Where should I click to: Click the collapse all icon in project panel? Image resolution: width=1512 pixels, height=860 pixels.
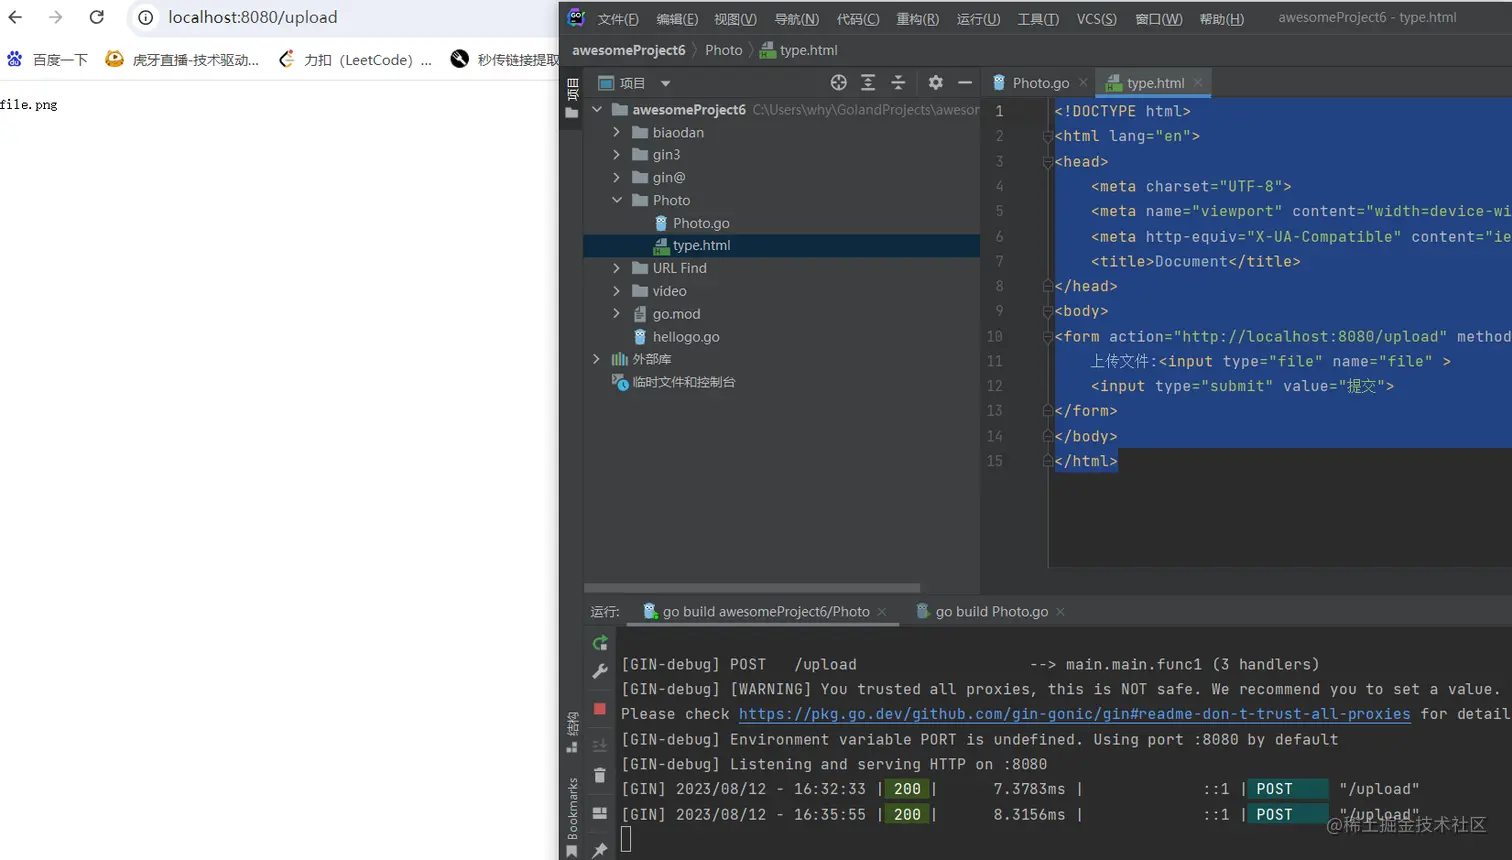point(898,83)
